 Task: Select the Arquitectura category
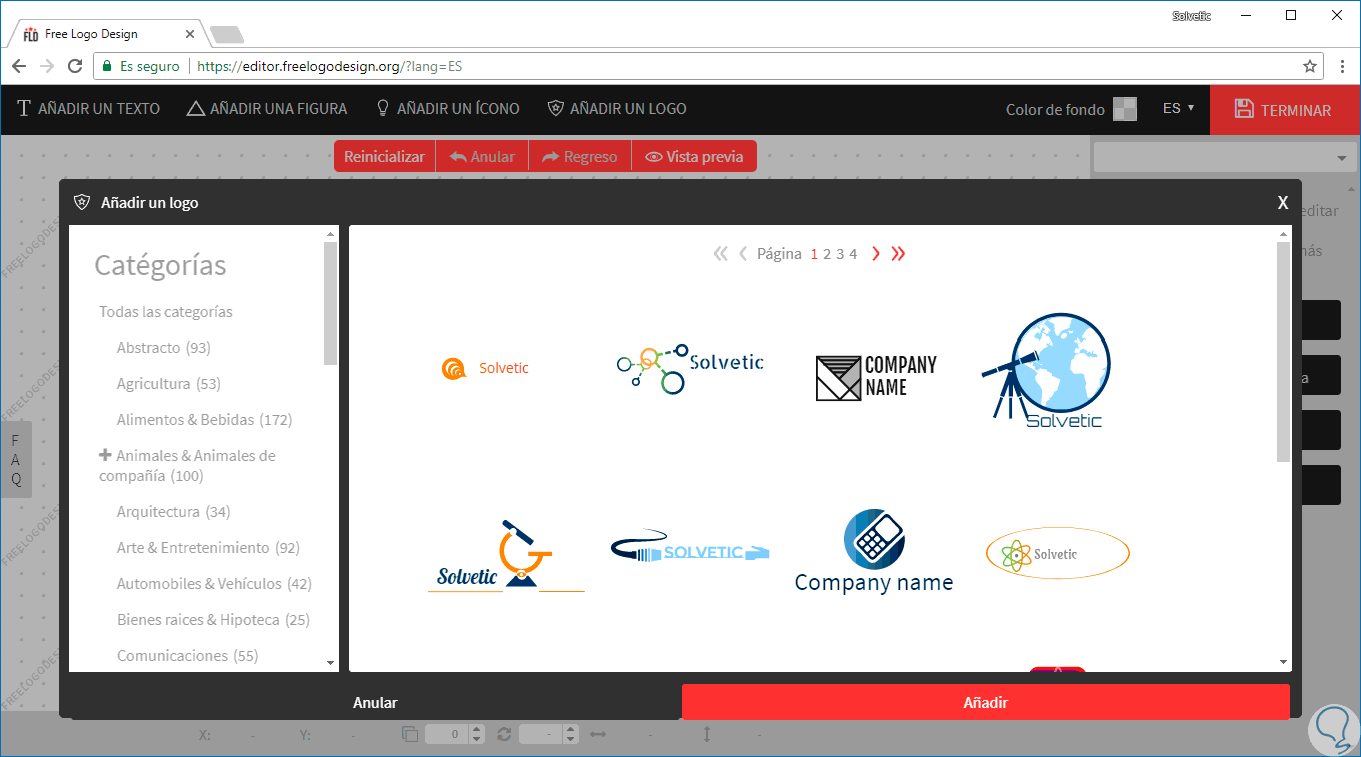click(174, 512)
